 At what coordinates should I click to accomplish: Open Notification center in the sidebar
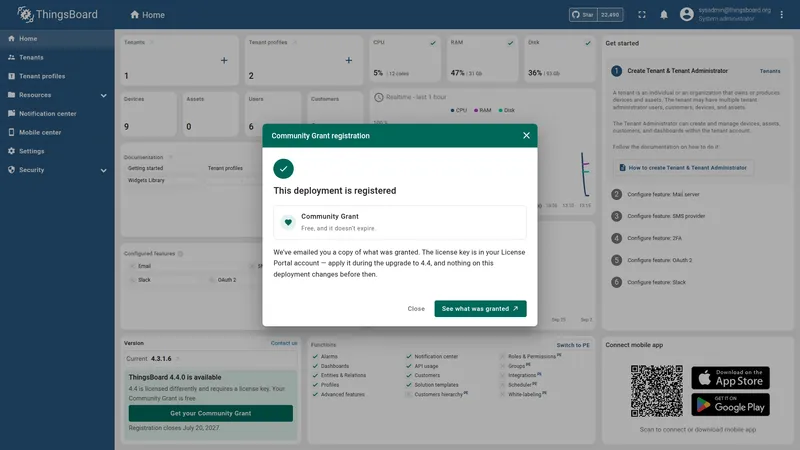[57, 114]
